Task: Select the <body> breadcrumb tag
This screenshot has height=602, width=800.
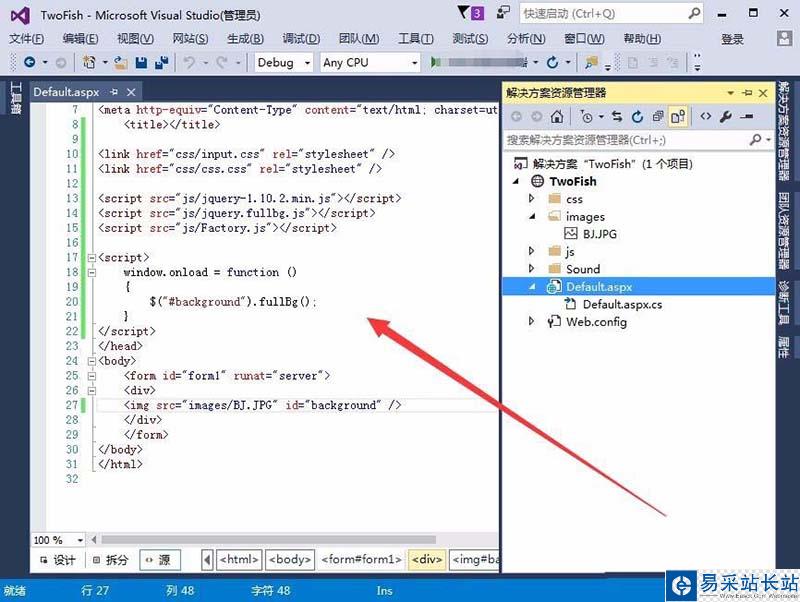Action: pos(290,560)
